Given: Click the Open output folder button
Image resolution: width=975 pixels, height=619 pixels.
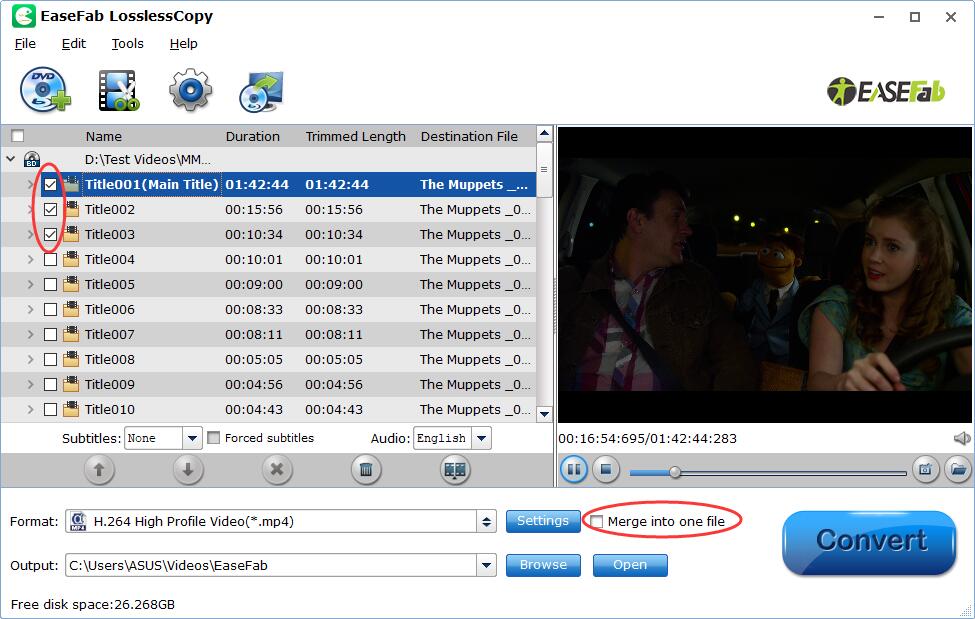Looking at the screenshot, I should click(x=630, y=565).
